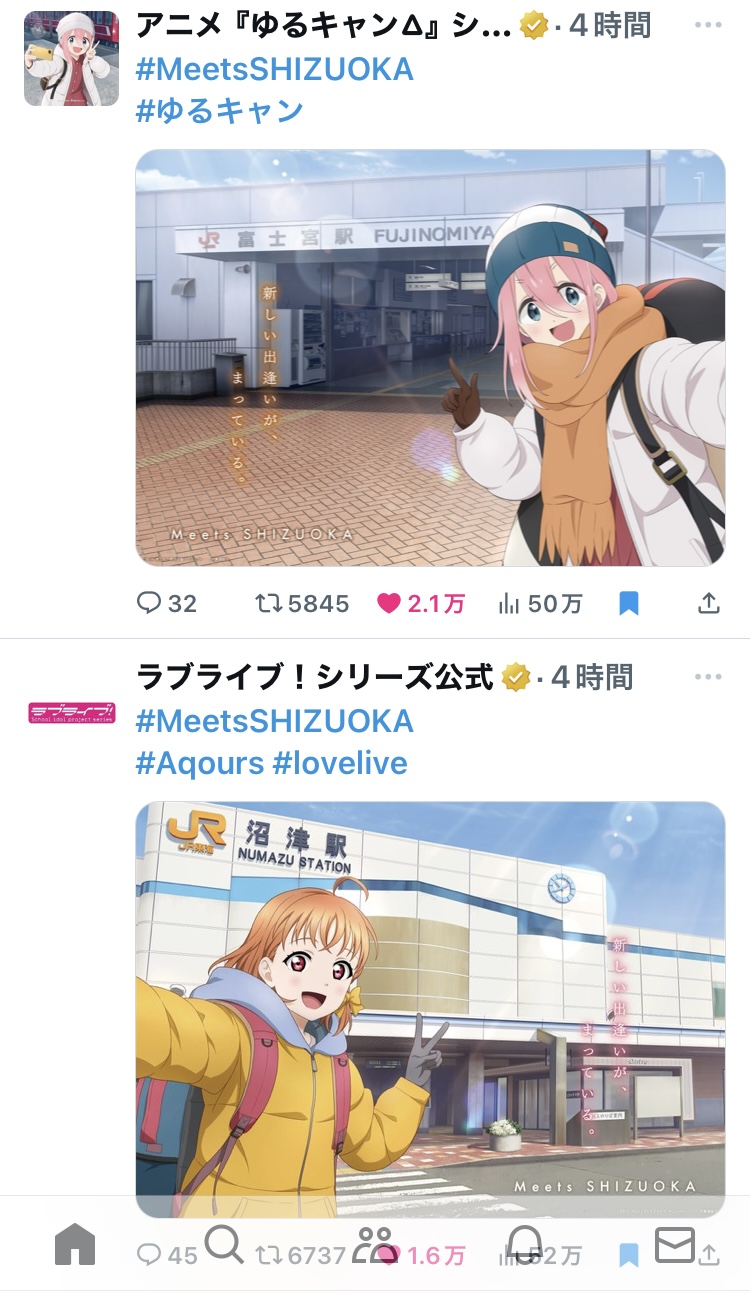Open more options for Love Live post

click(707, 677)
